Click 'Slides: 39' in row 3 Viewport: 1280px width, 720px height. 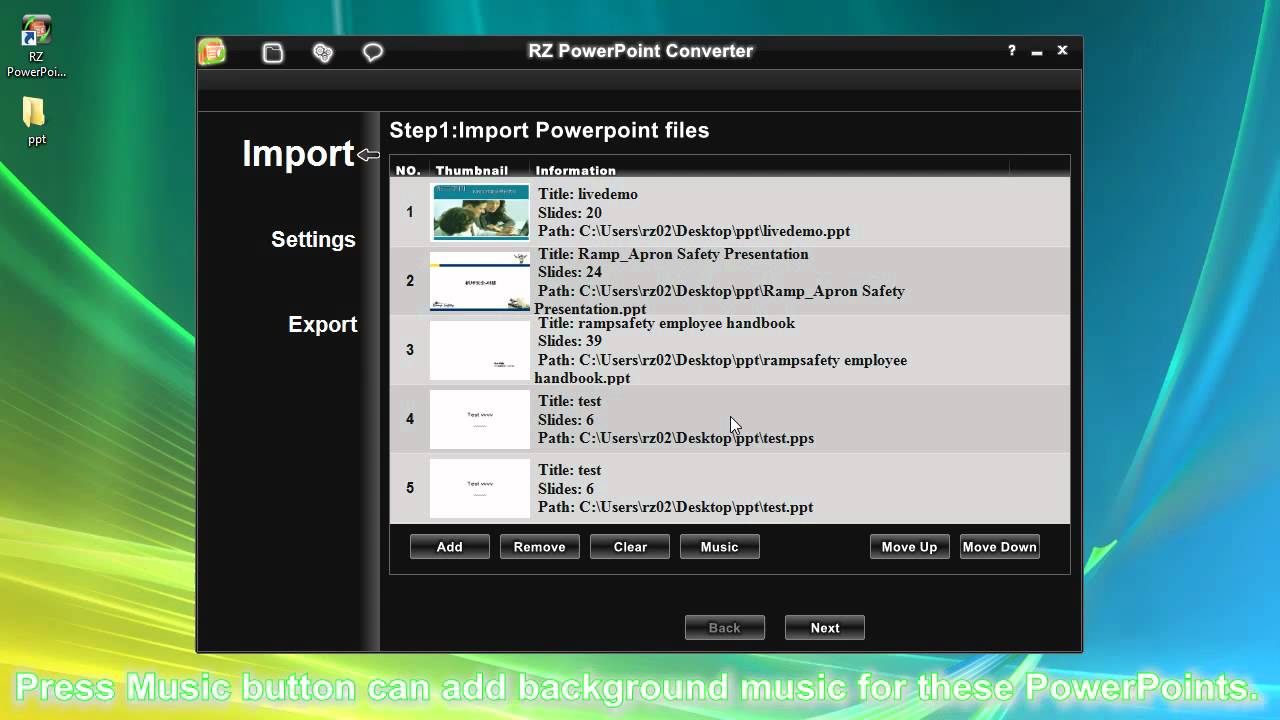[570, 341]
